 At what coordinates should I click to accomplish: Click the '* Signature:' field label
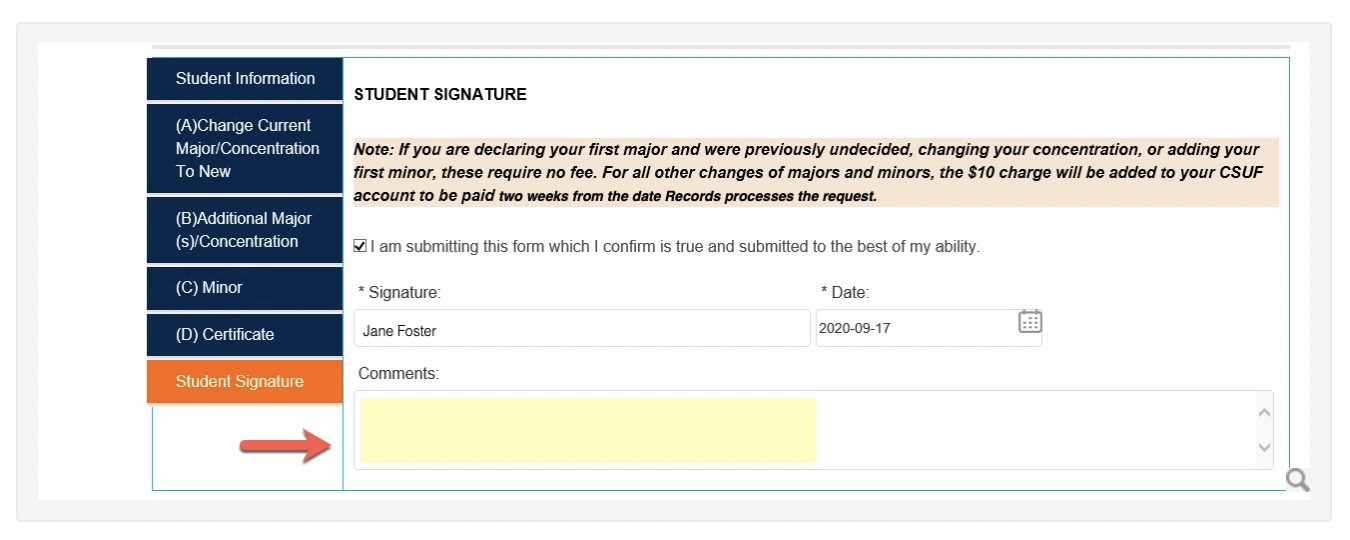point(399,293)
